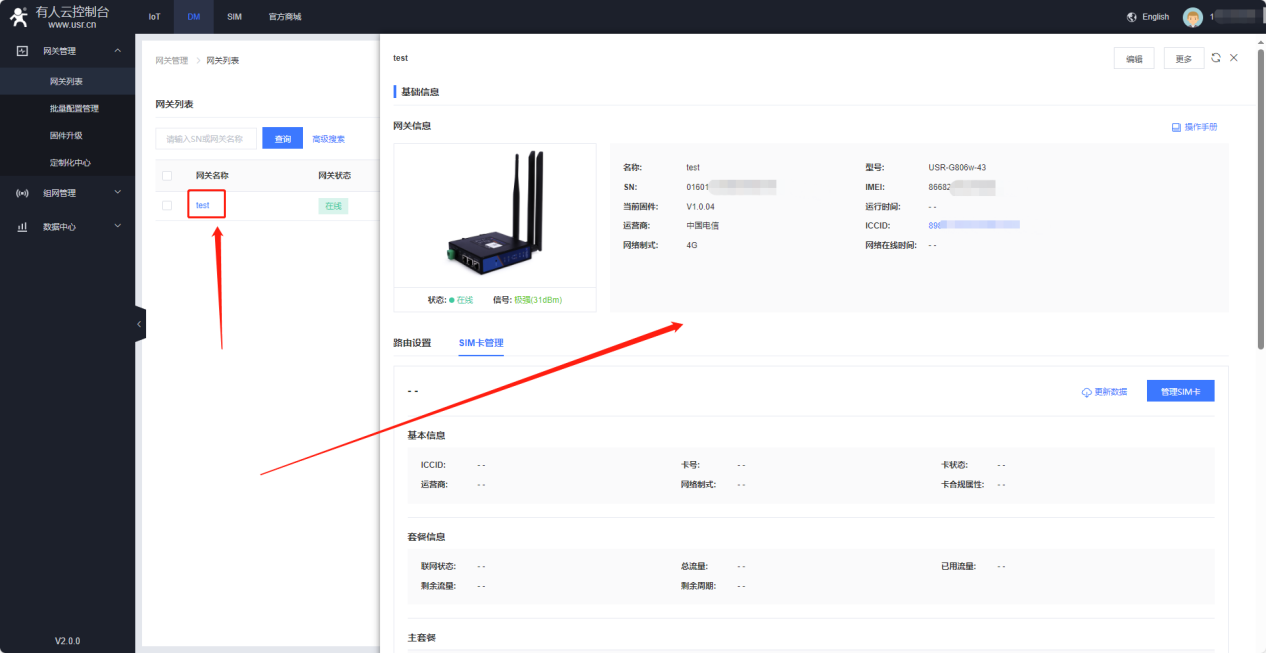Click the 更新数据 cloud download icon
The height and width of the screenshot is (653, 1266).
[1086, 392]
